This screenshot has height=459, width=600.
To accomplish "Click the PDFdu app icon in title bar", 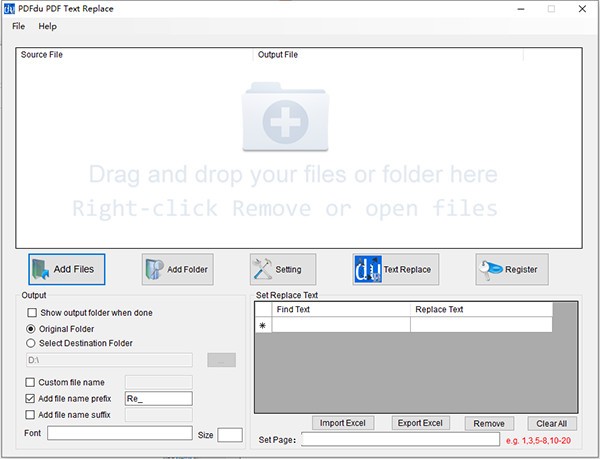I will [9, 9].
